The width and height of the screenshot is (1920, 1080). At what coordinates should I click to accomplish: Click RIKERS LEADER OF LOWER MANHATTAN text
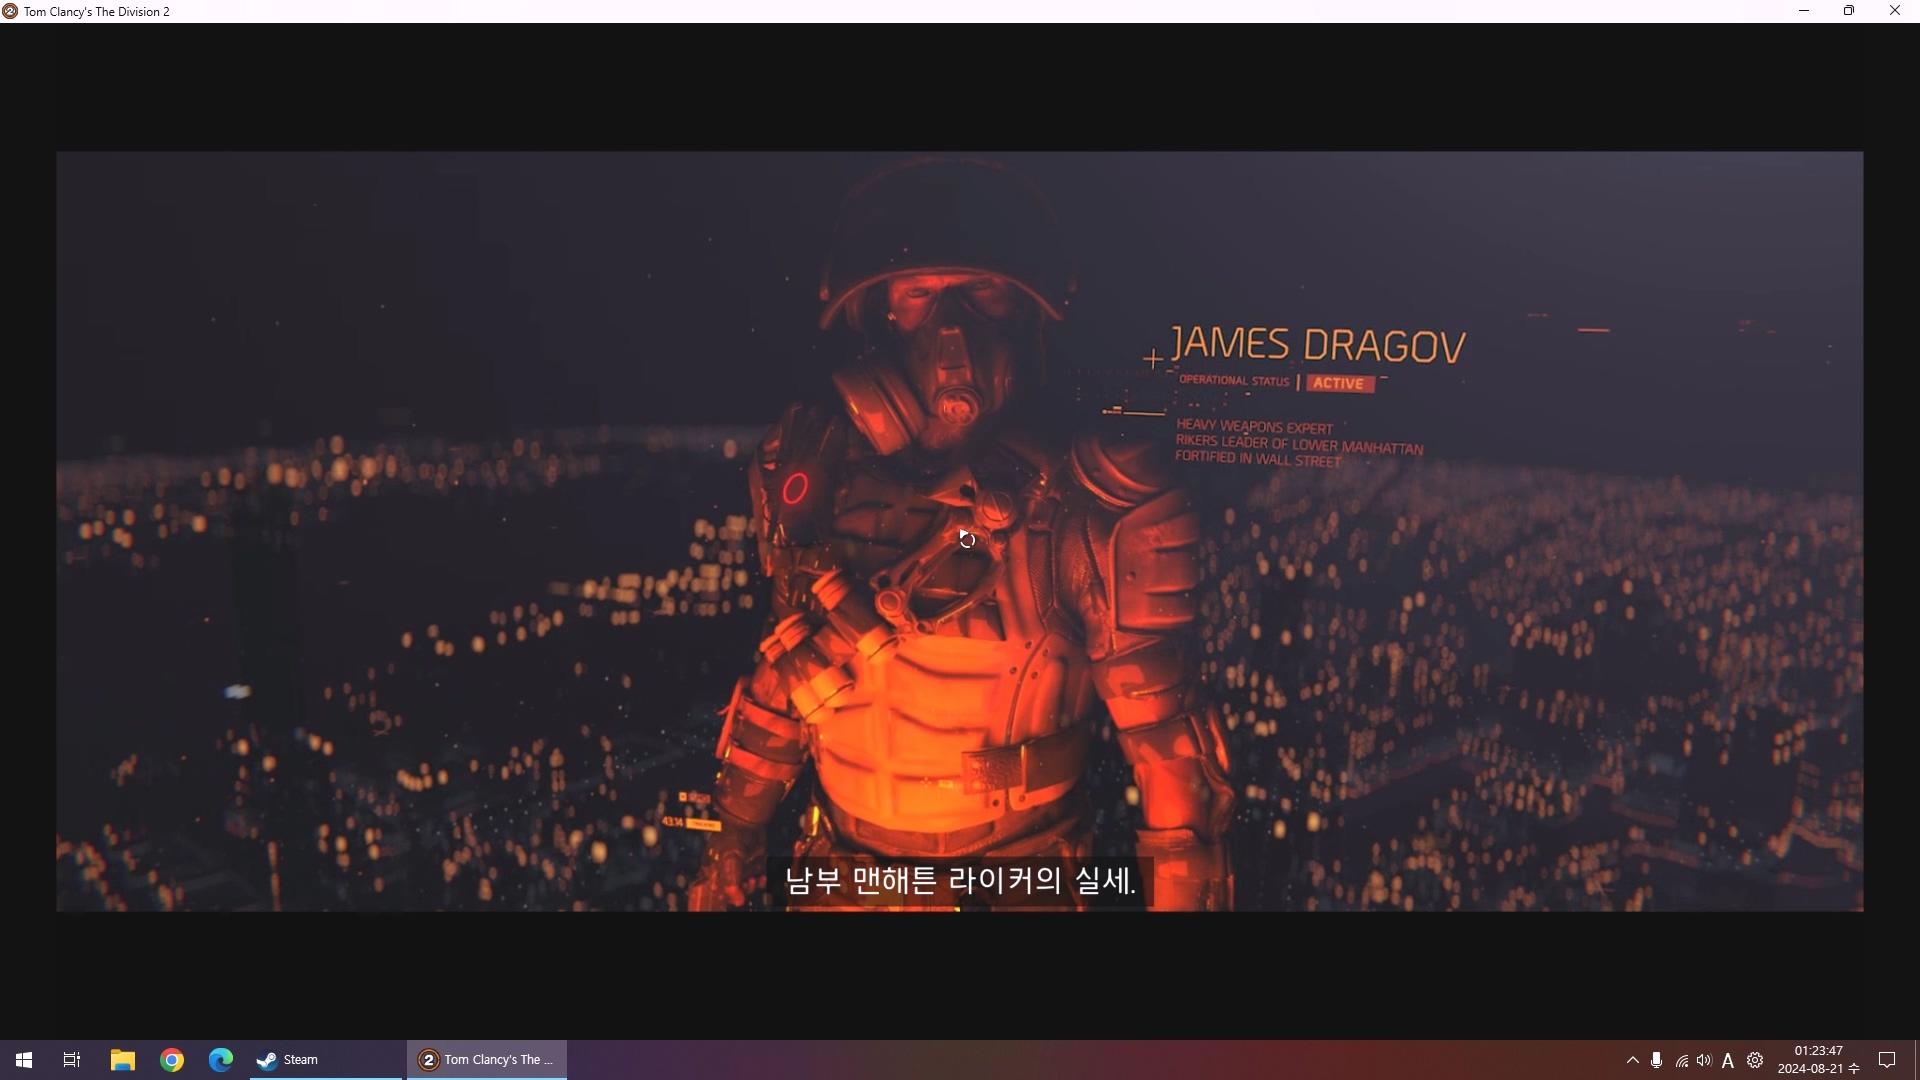click(x=1299, y=444)
